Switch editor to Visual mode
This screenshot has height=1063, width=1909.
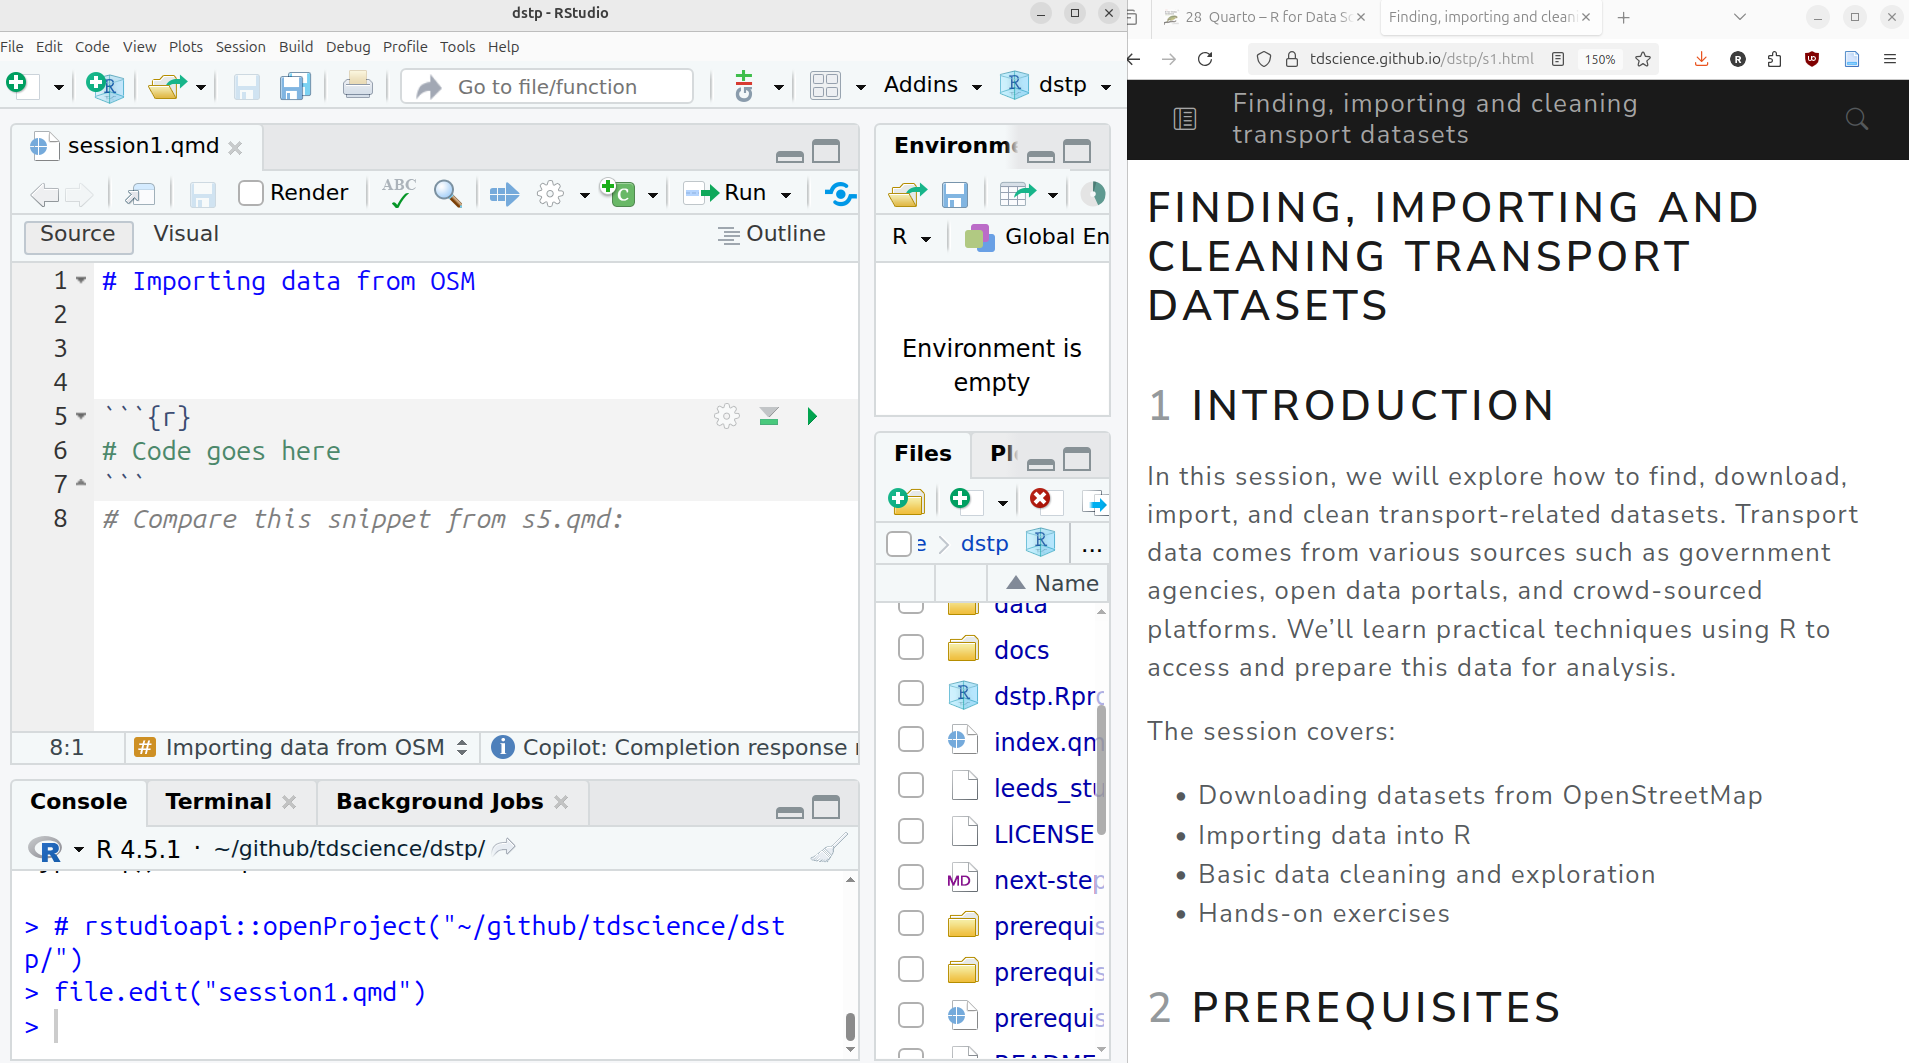185,234
